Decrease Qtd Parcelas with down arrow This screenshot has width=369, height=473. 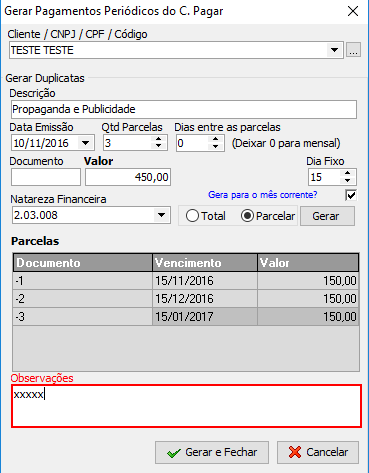[159, 146]
